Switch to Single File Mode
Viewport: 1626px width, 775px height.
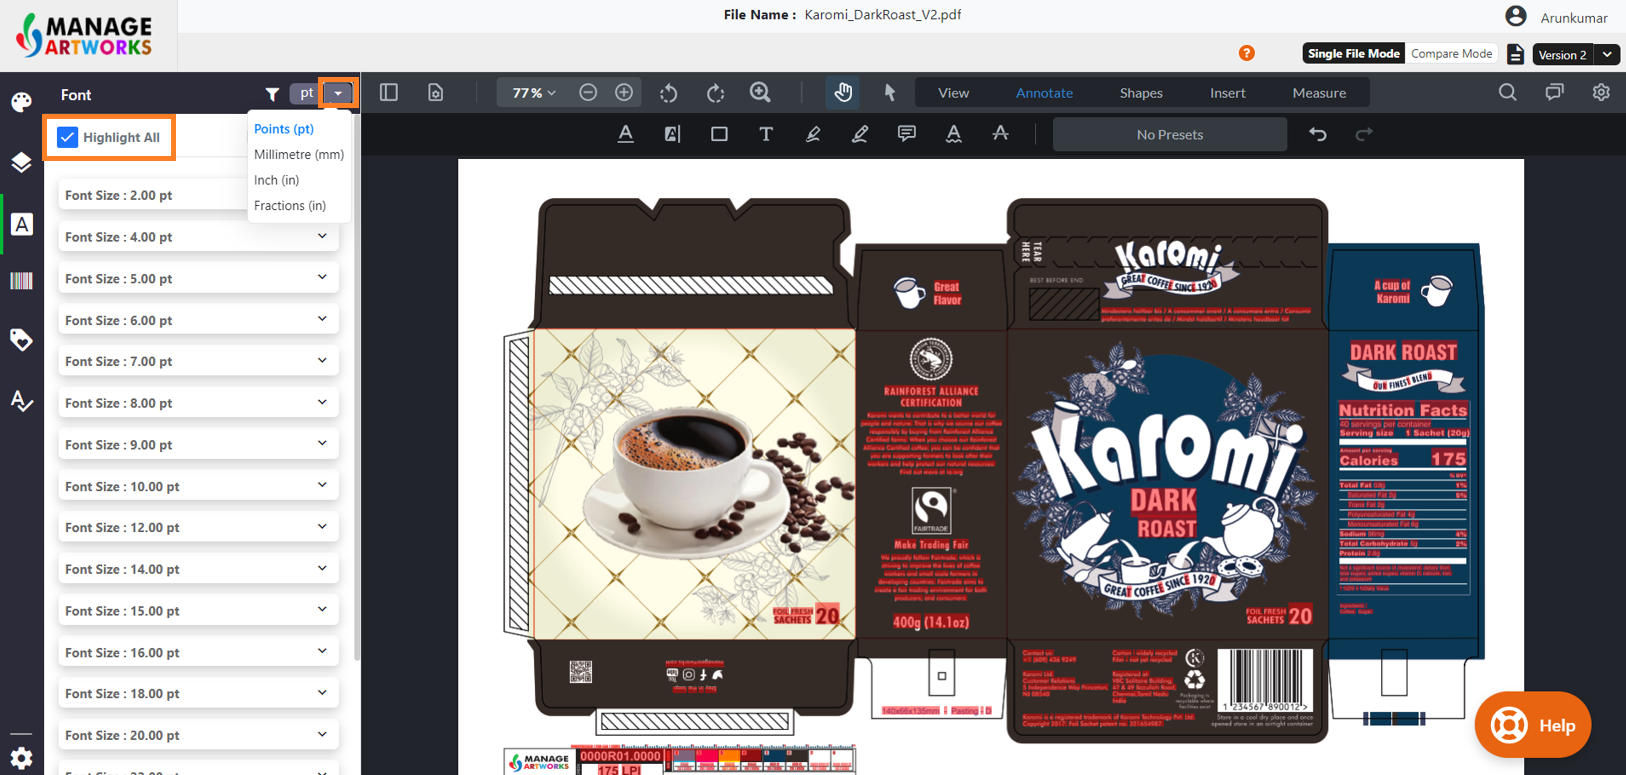click(x=1354, y=54)
